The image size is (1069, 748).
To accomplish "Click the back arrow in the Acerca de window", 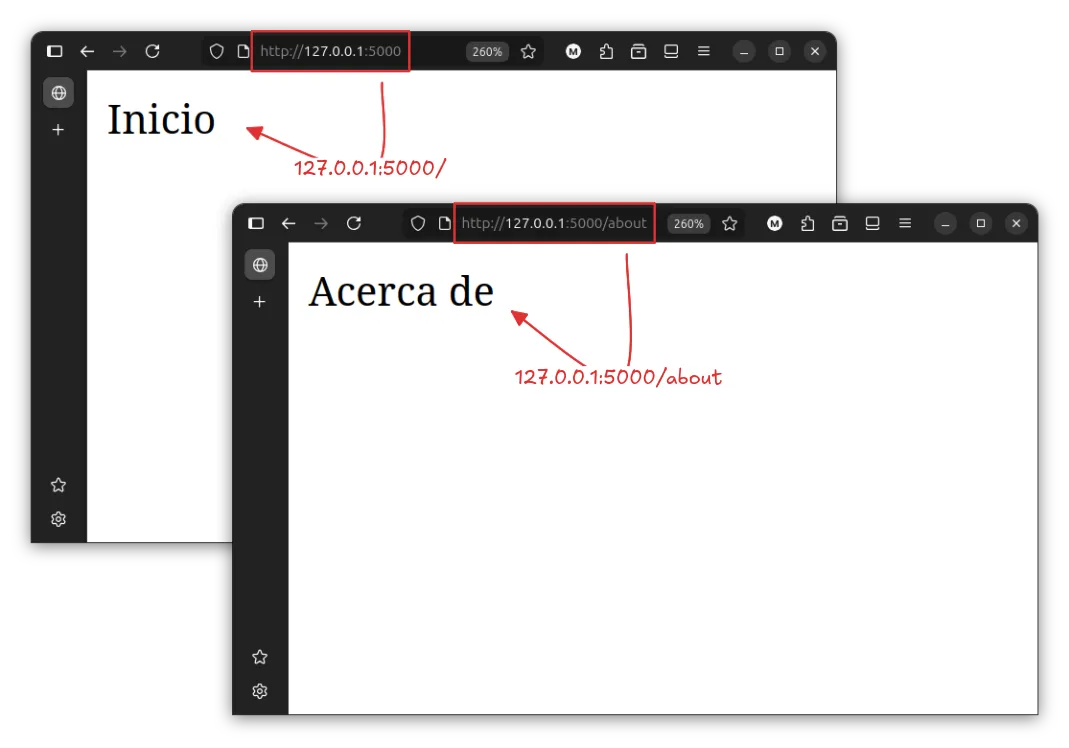I will pos(288,223).
